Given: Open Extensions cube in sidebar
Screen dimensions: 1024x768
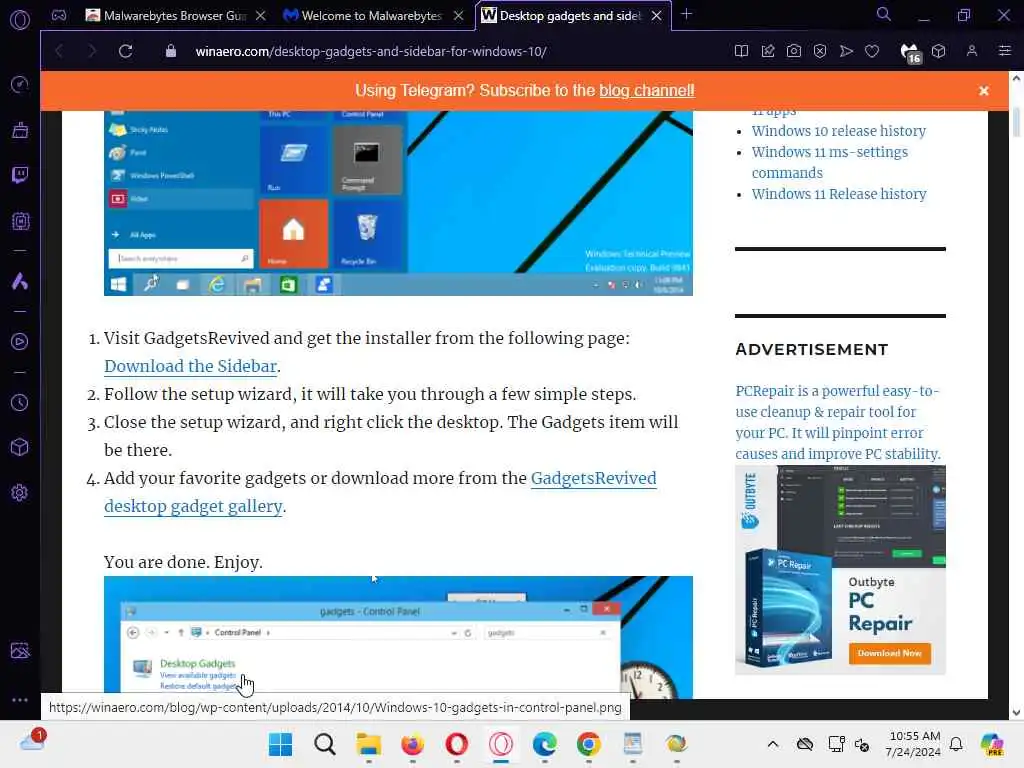Looking at the screenshot, I should click(x=20, y=447).
